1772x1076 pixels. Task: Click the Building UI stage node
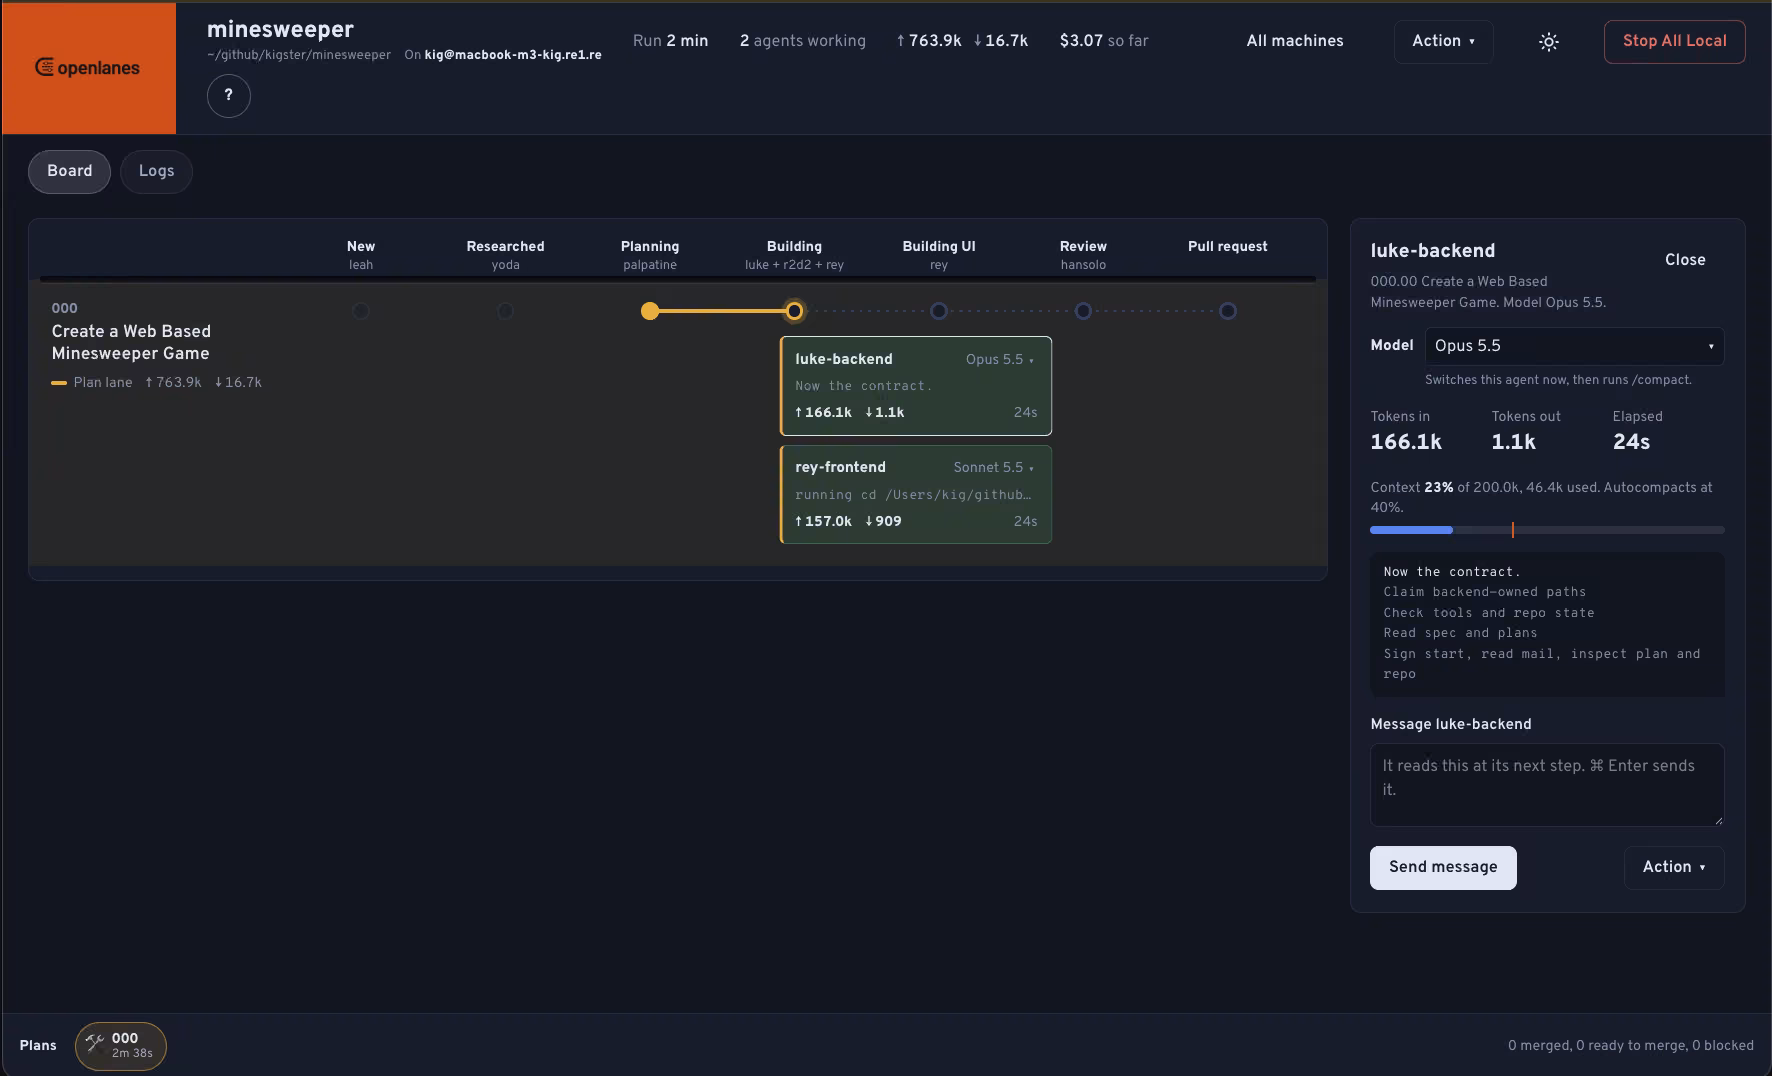click(939, 311)
